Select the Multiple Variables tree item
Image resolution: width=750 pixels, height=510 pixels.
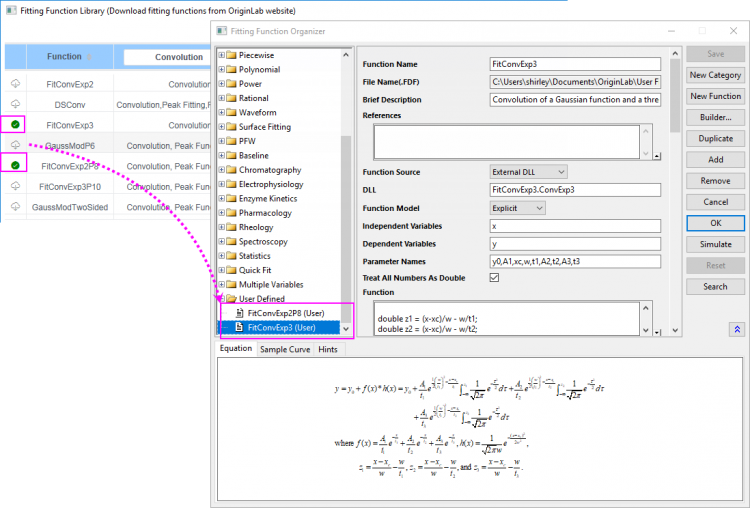click(x=271, y=285)
